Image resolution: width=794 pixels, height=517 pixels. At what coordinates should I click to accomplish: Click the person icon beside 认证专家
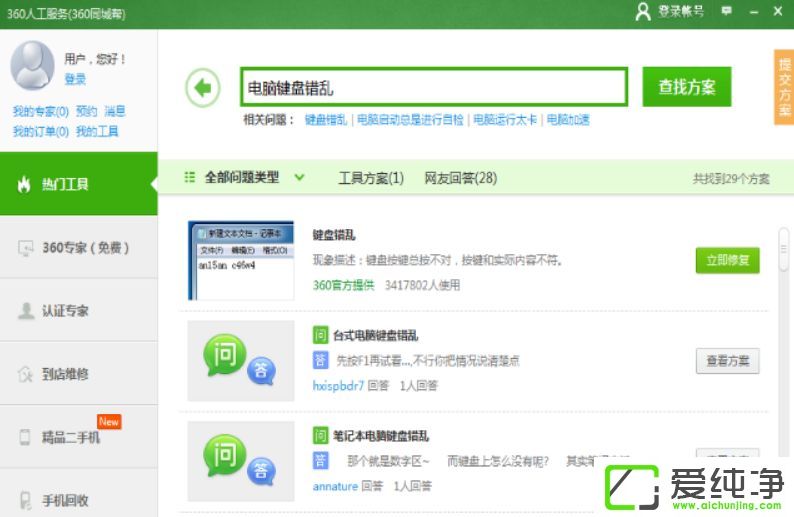(x=25, y=310)
